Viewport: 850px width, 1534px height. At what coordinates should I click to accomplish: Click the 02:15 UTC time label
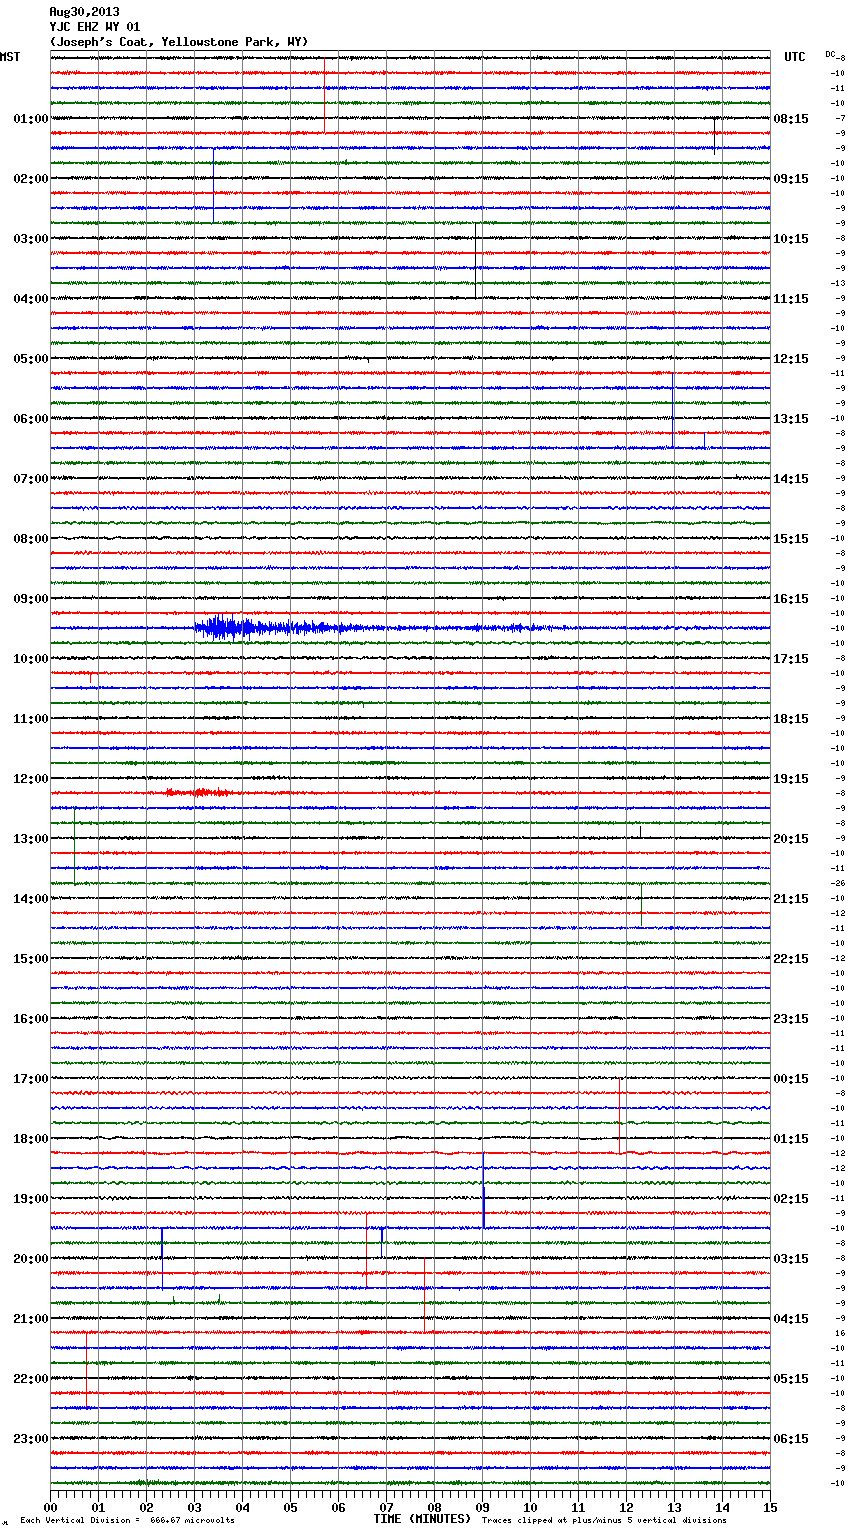coord(791,1199)
